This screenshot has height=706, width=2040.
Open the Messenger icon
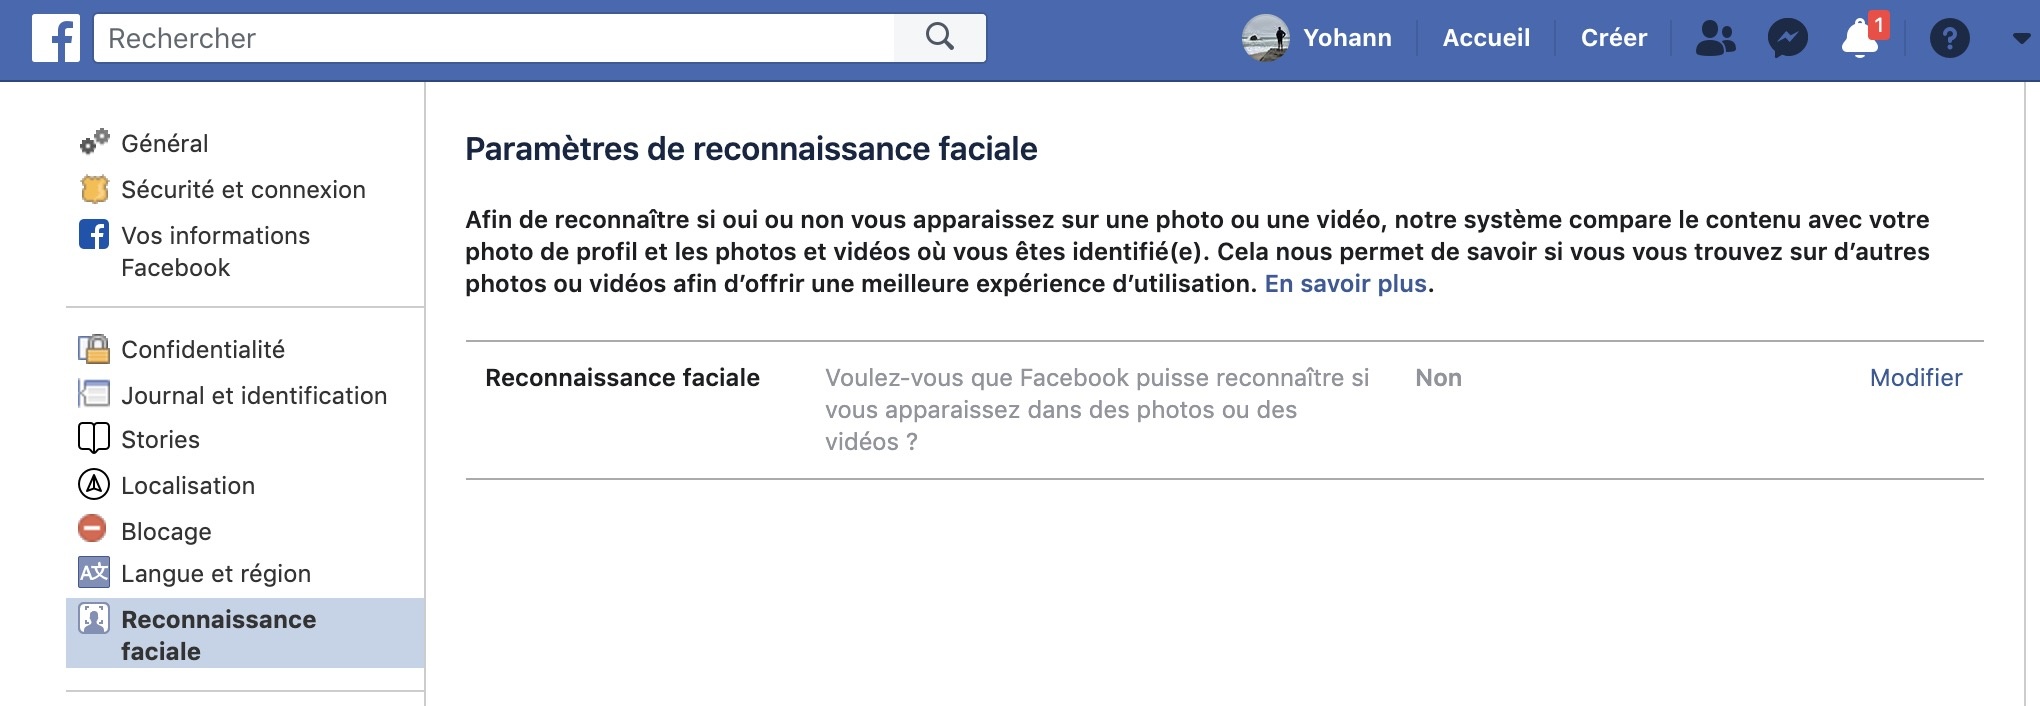[1787, 38]
